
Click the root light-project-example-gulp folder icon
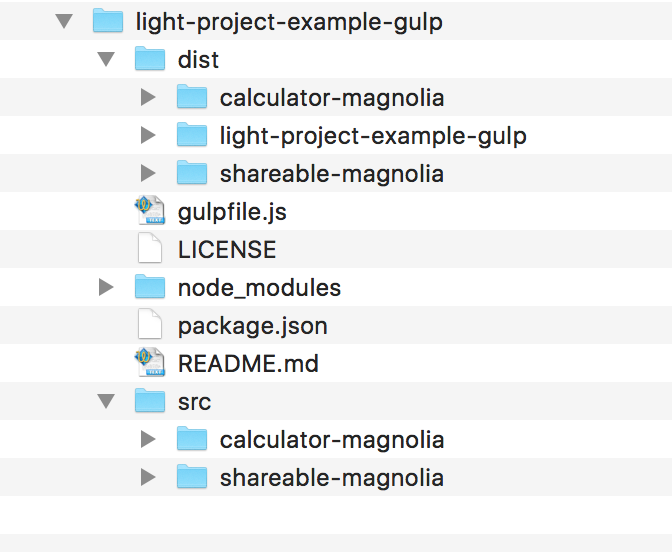(x=107, y=21)
